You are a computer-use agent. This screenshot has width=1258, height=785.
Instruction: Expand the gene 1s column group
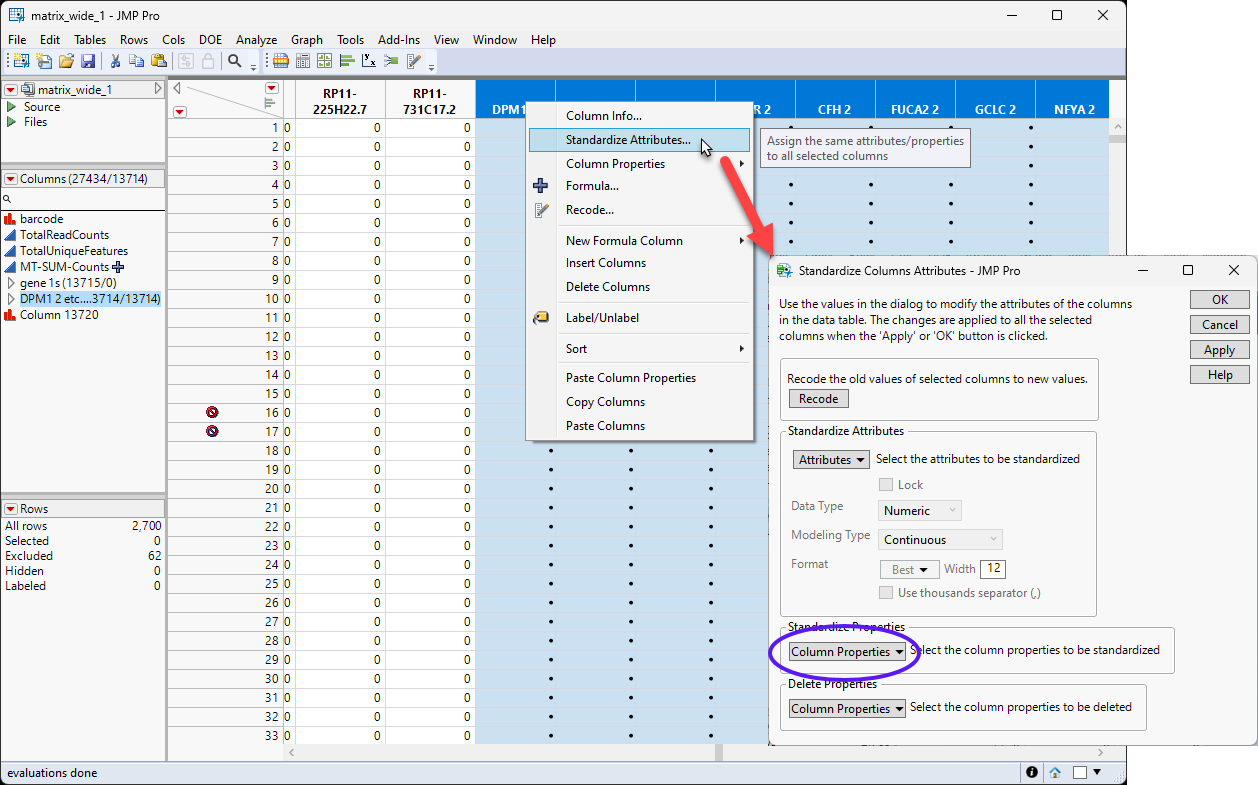(x=11, y=283)
